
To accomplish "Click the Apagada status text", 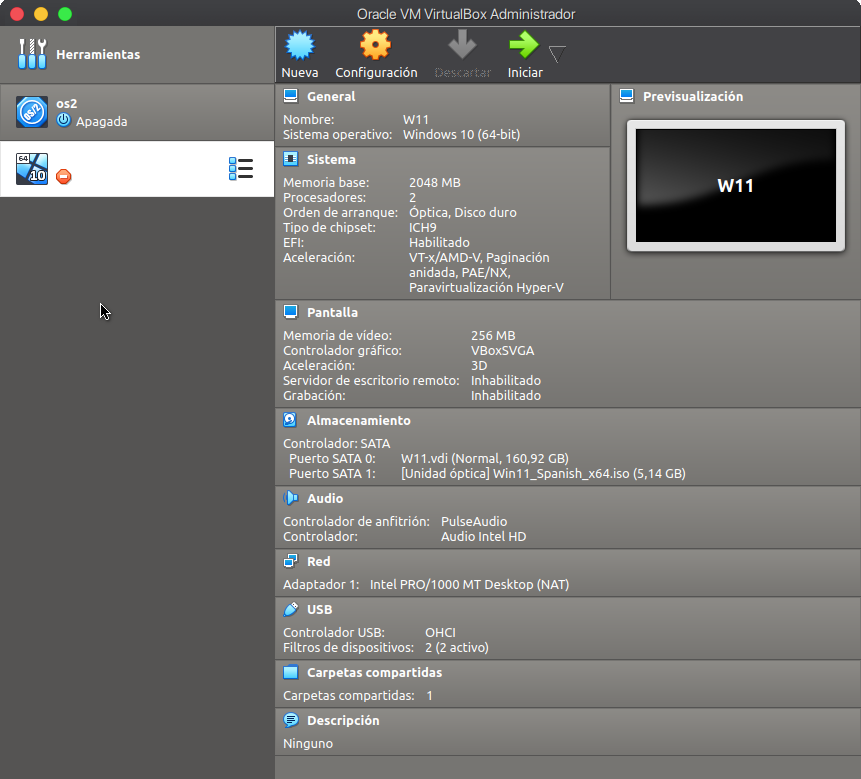I will tap(102, 121).
